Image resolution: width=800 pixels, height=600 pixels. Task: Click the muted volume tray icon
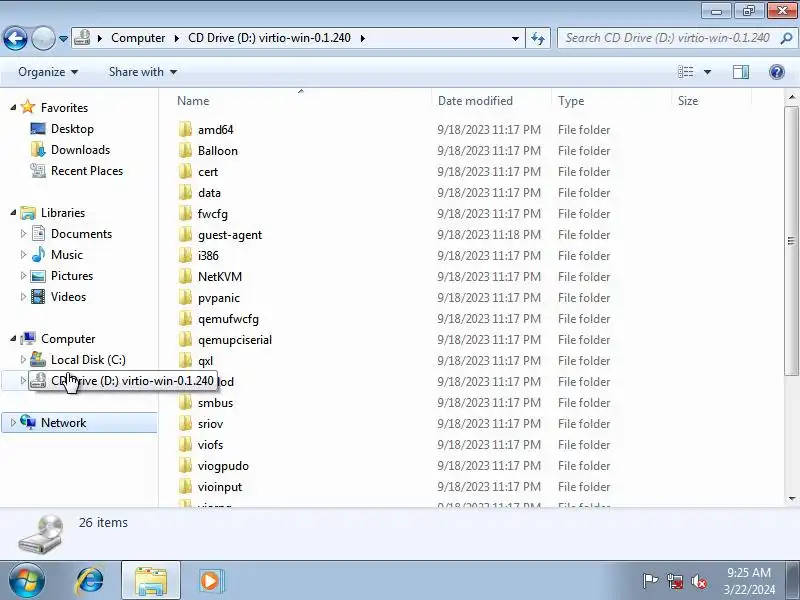tap(698, 581)
